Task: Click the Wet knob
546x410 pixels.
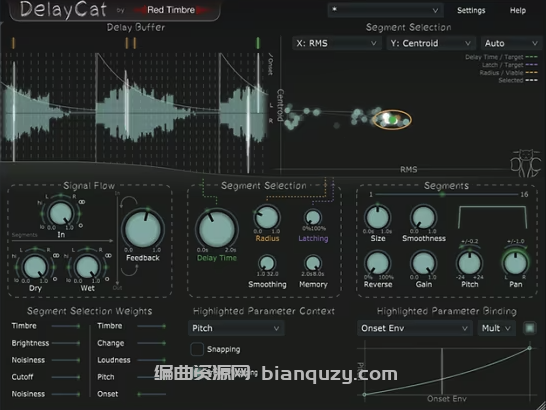Action: pyautogui.click(x=87, y=266)
